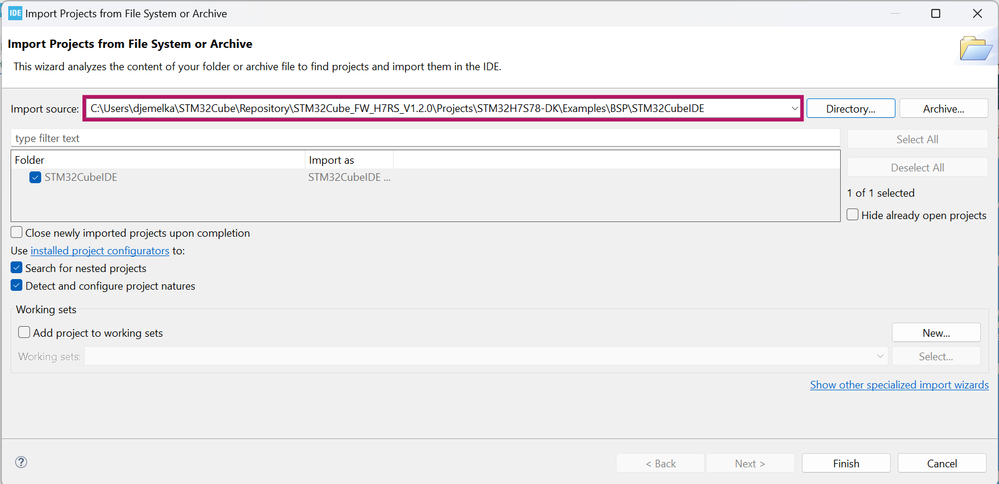
Task: Open the Import source dropdown arrow
Action: pos(794,109)
